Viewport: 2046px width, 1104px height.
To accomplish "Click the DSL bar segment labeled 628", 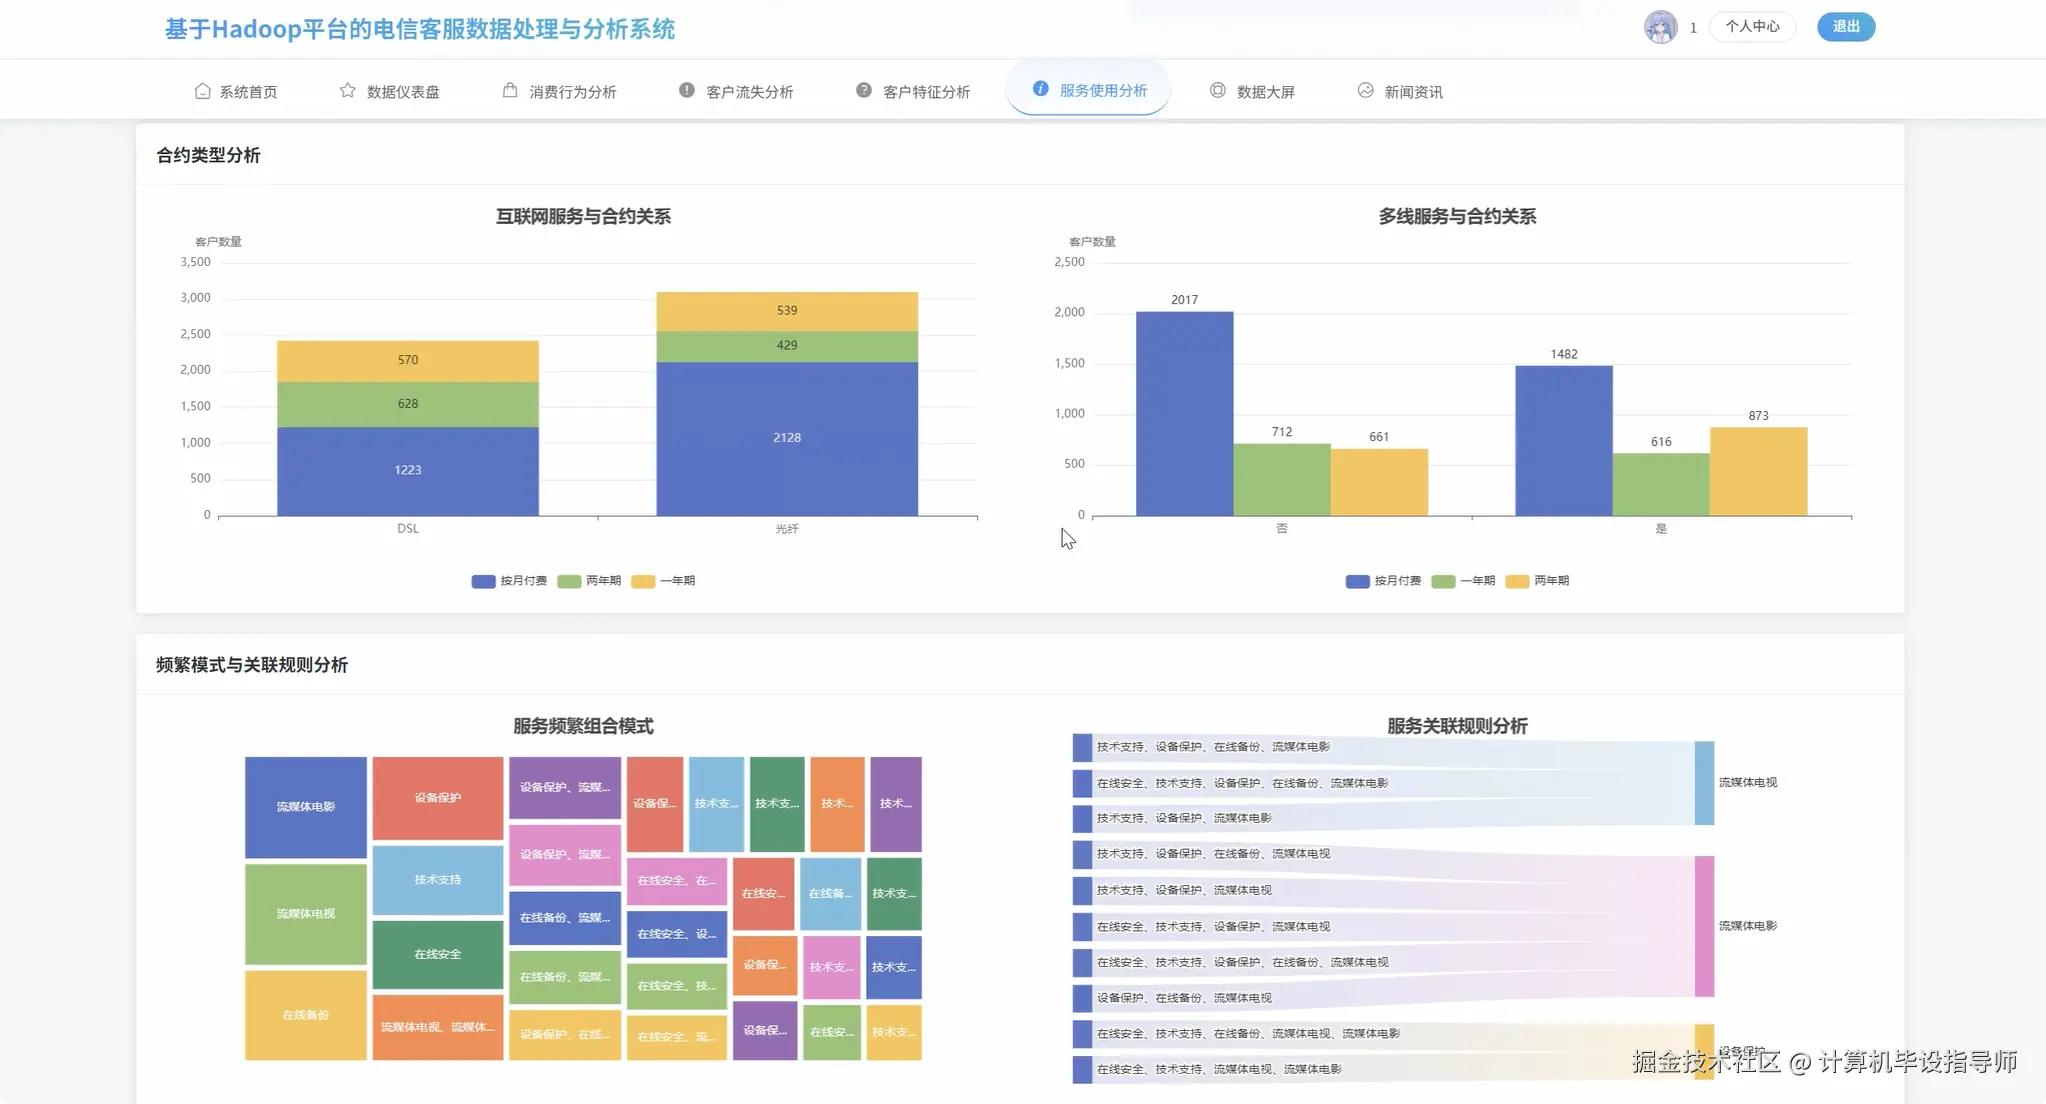I will (x=408, y=404).
